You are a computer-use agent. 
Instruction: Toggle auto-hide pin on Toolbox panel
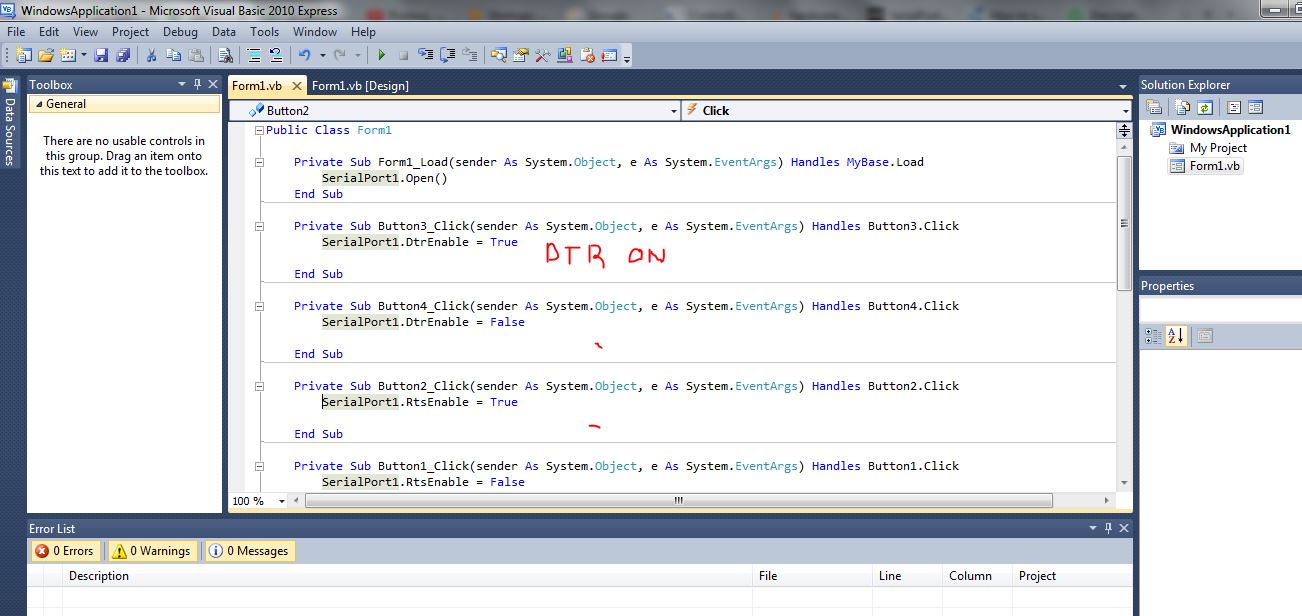pyautogui.click(x=197, y=85)
